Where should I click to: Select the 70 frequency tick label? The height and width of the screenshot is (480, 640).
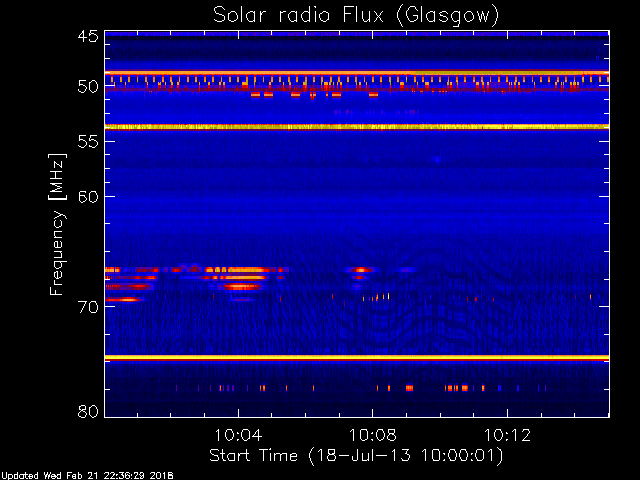click(88, 307)
